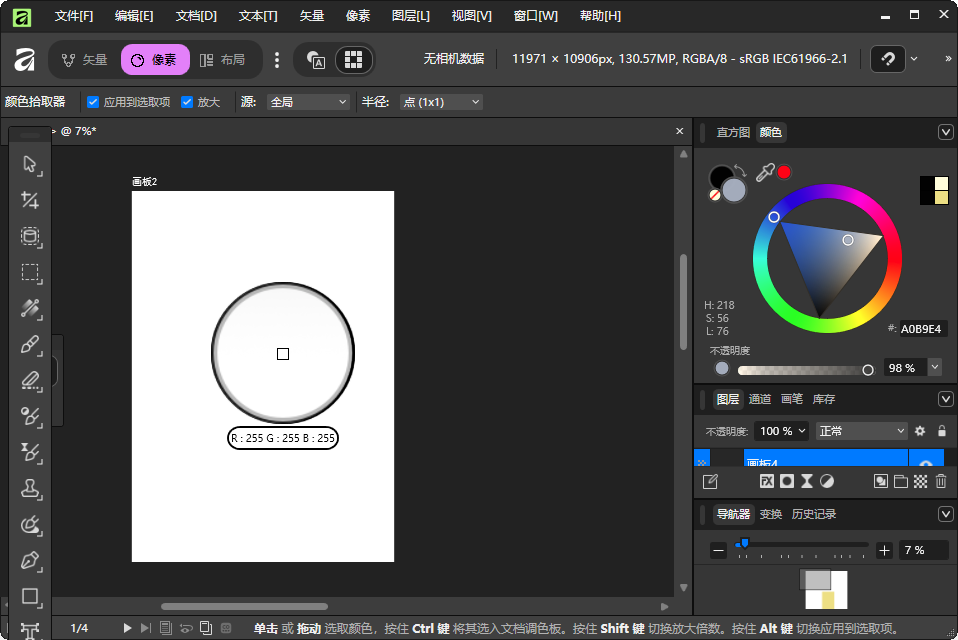Switch to the 直方图 tab
This screenshot has height=640, width=958.
point(733,133)
